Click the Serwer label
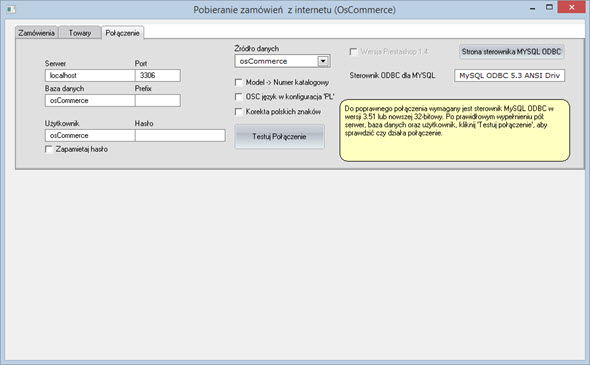This screenshot has width=590, height=365. (x=55, y=63)
